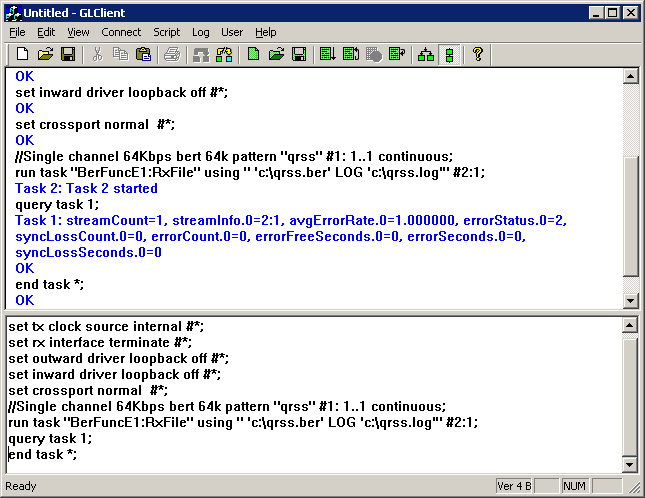
Task: Click the script pane scroll up arrow
Action: coord(630,326)
